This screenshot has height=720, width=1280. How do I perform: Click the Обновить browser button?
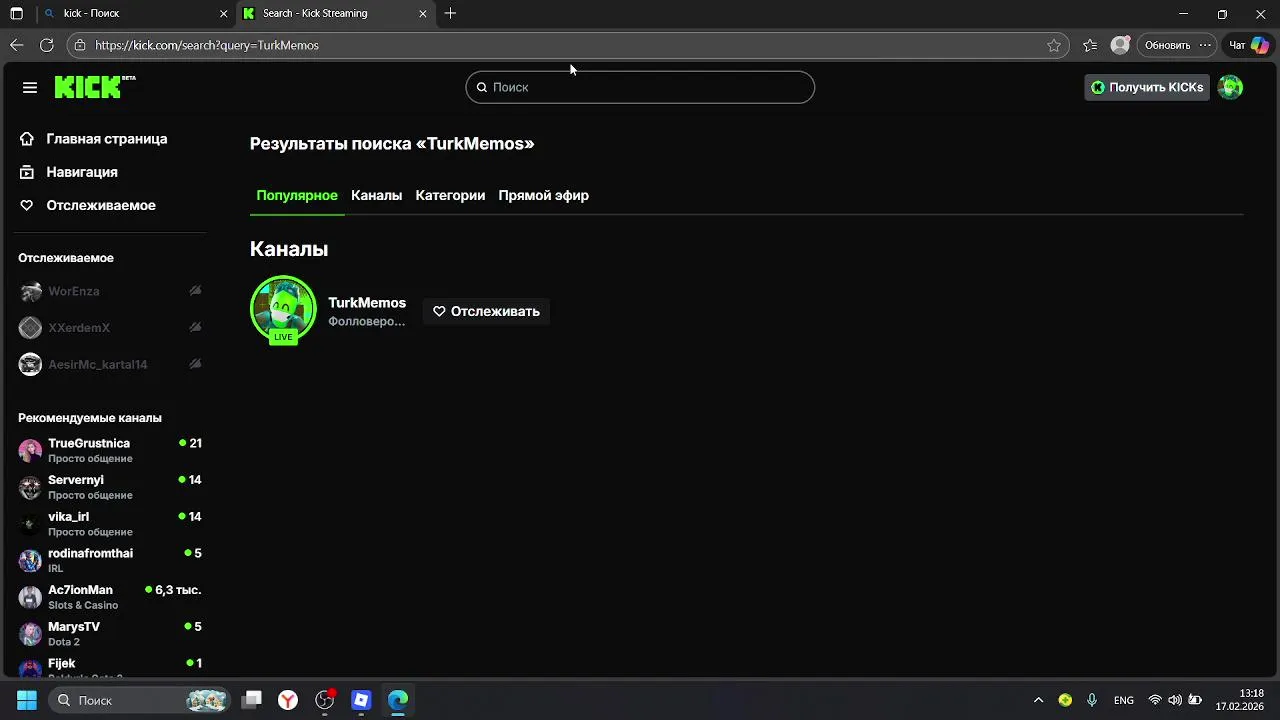(1167, 45)
